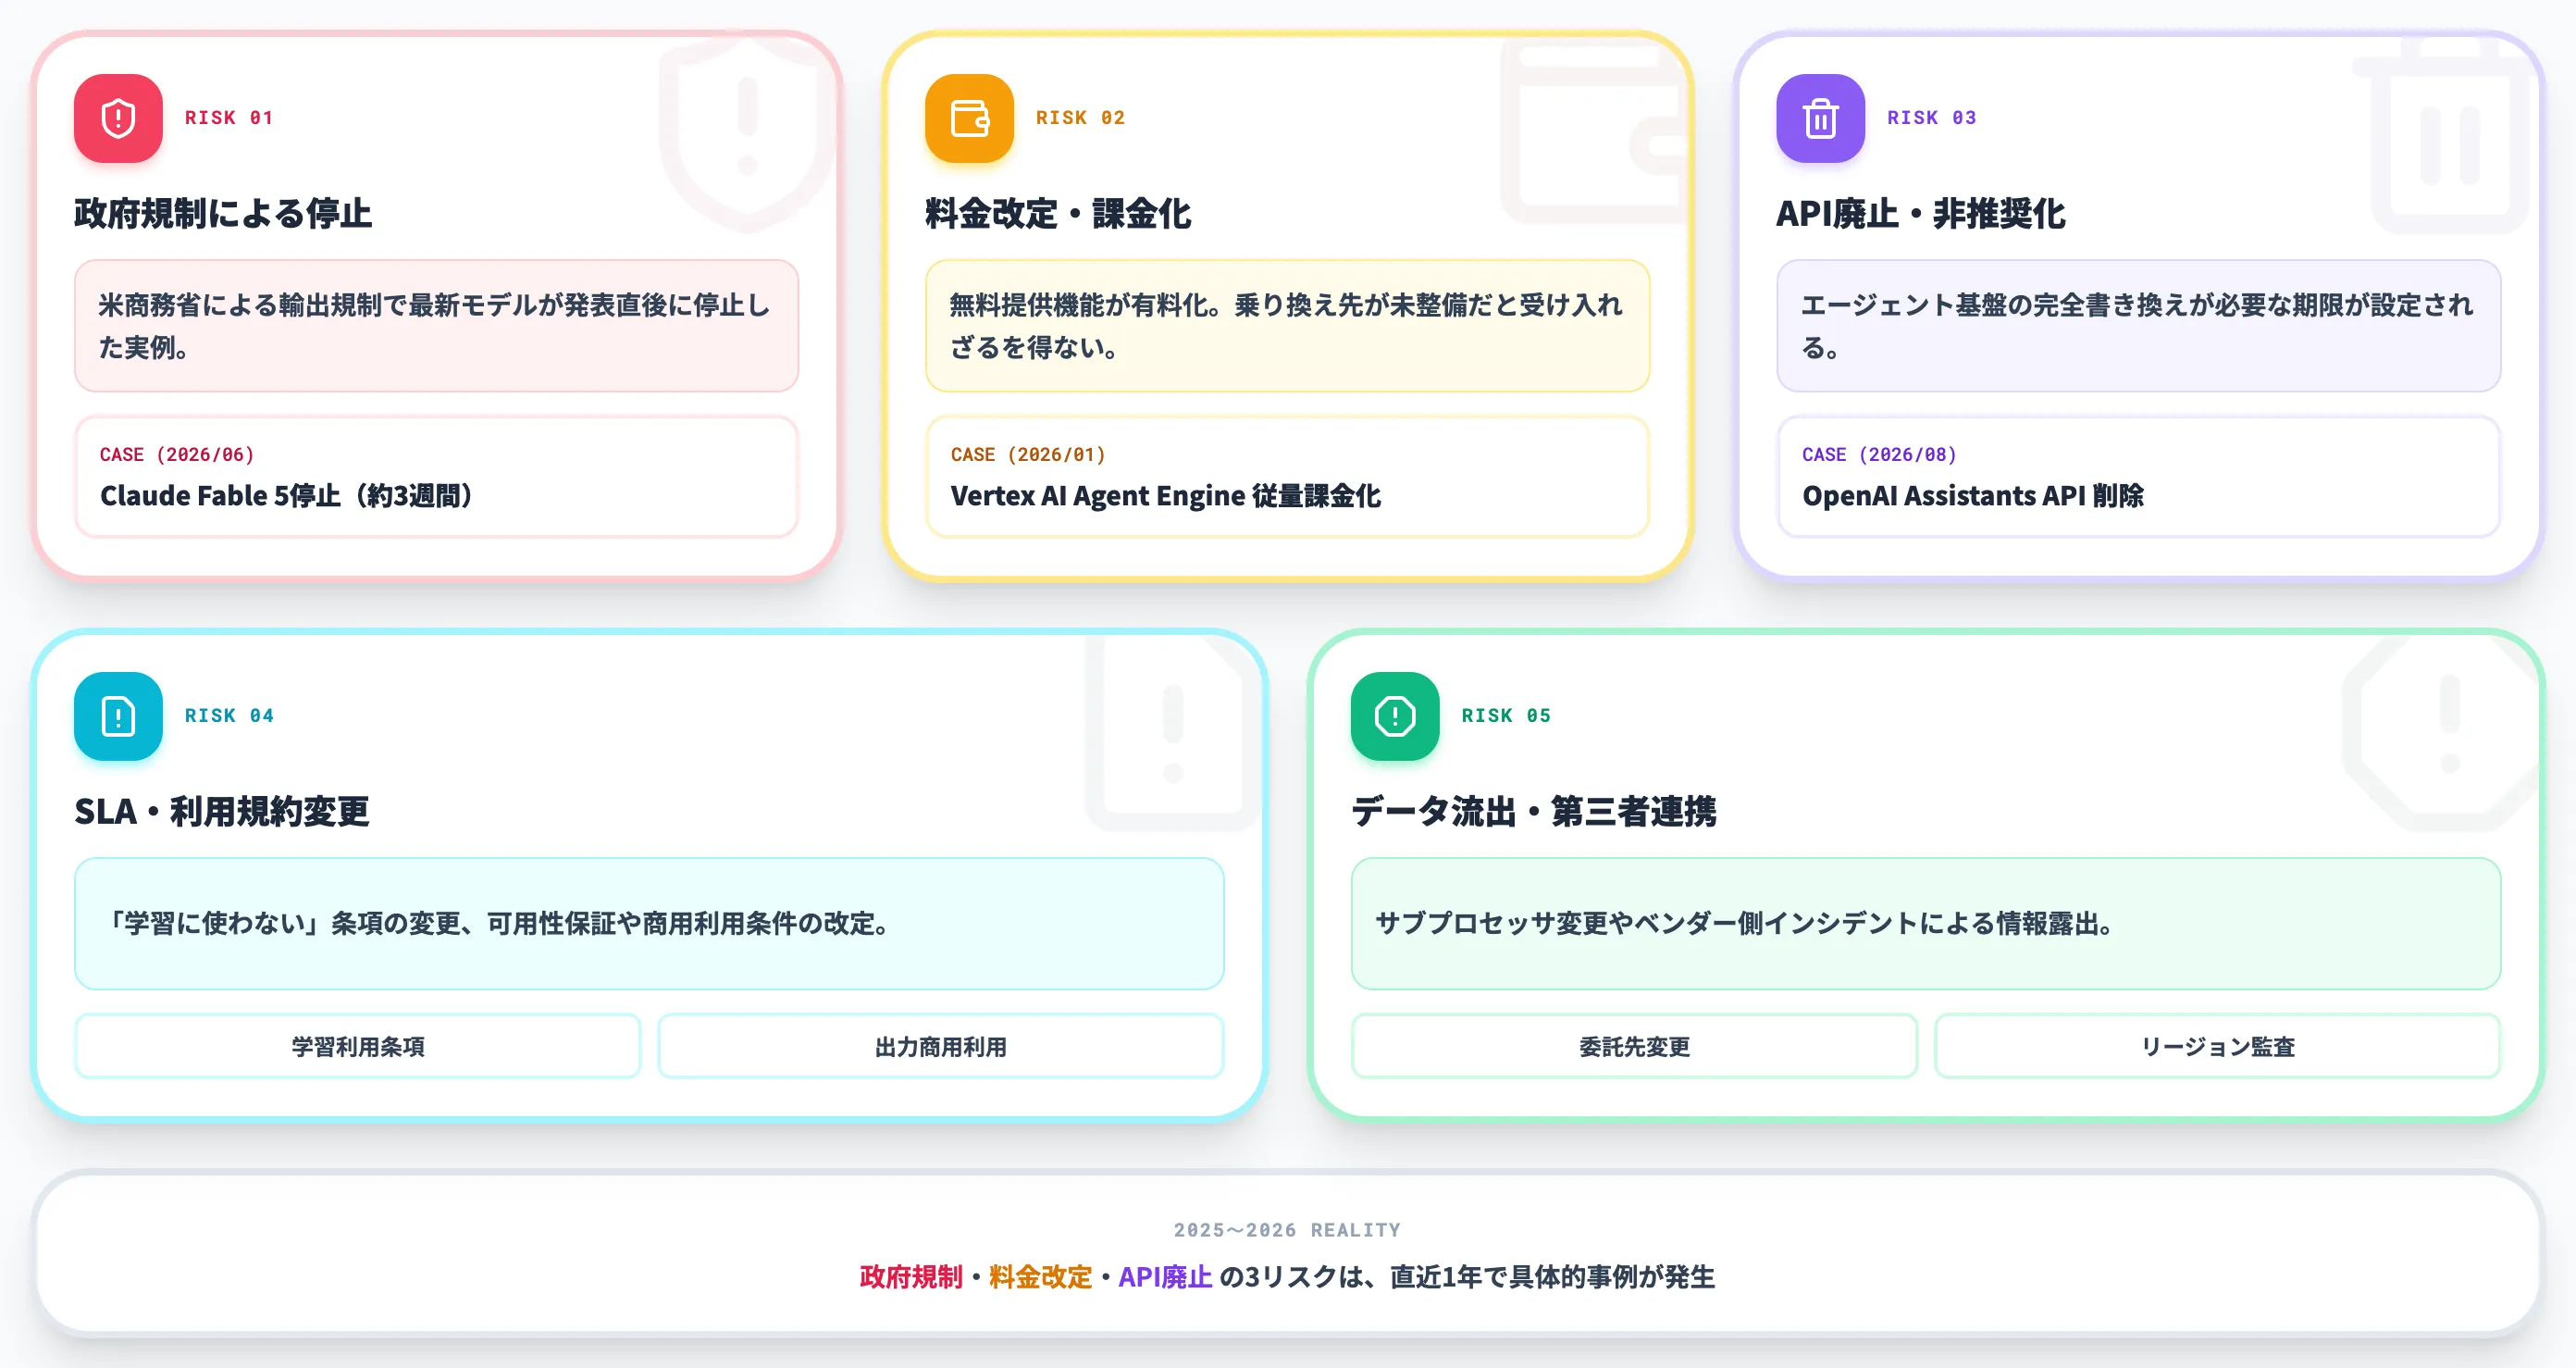Click the heading 政府規制による停止
The width and height of the screenshot is (2576, 1368).
pos(223,213)
